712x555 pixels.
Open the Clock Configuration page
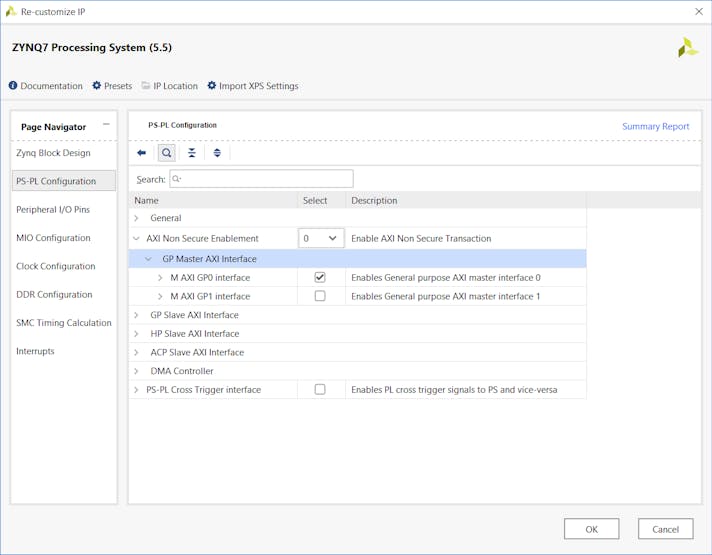55,266
